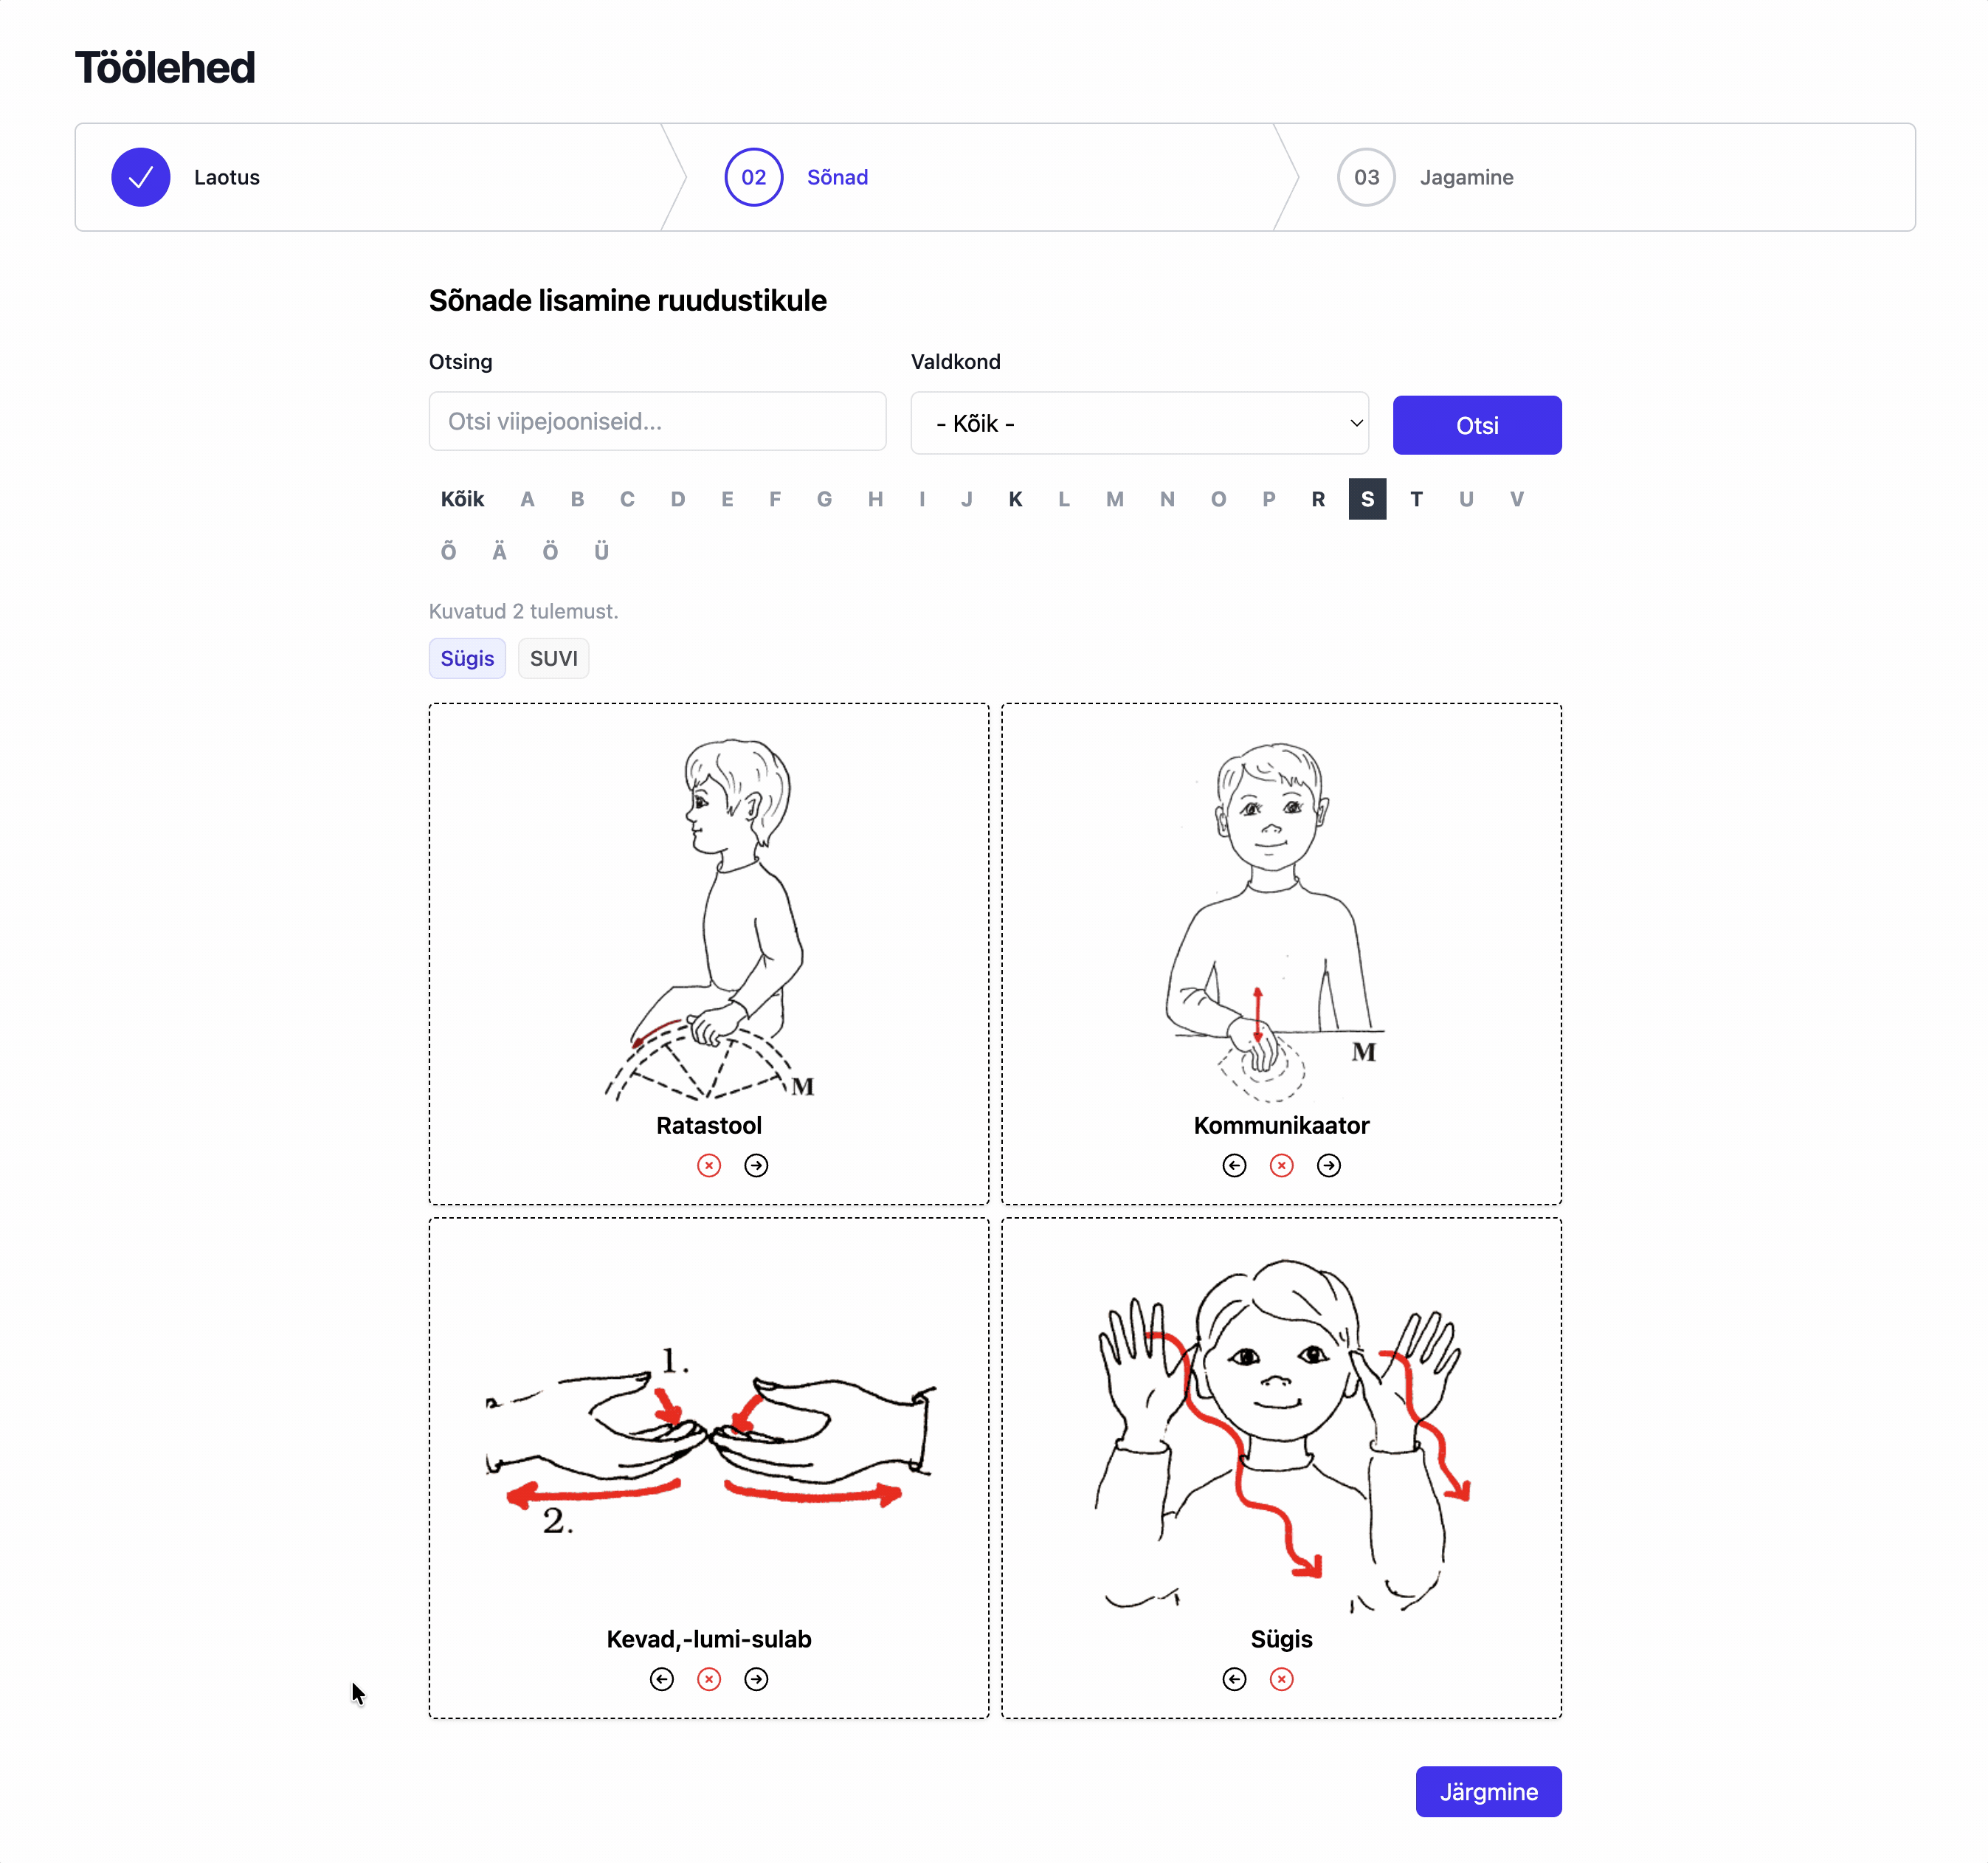
Task: Filter signs by letter T
Action: pos(1416,499)
